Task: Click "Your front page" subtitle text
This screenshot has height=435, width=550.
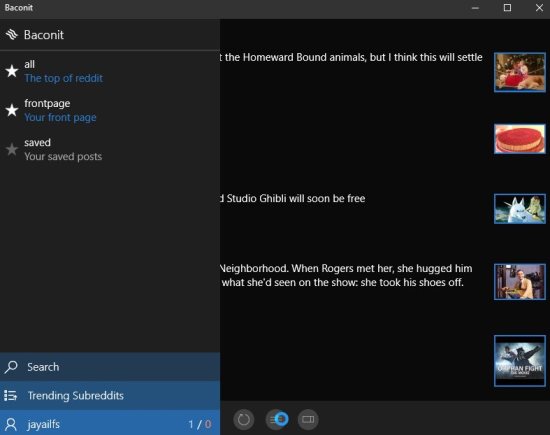Action: coord(60,118)
